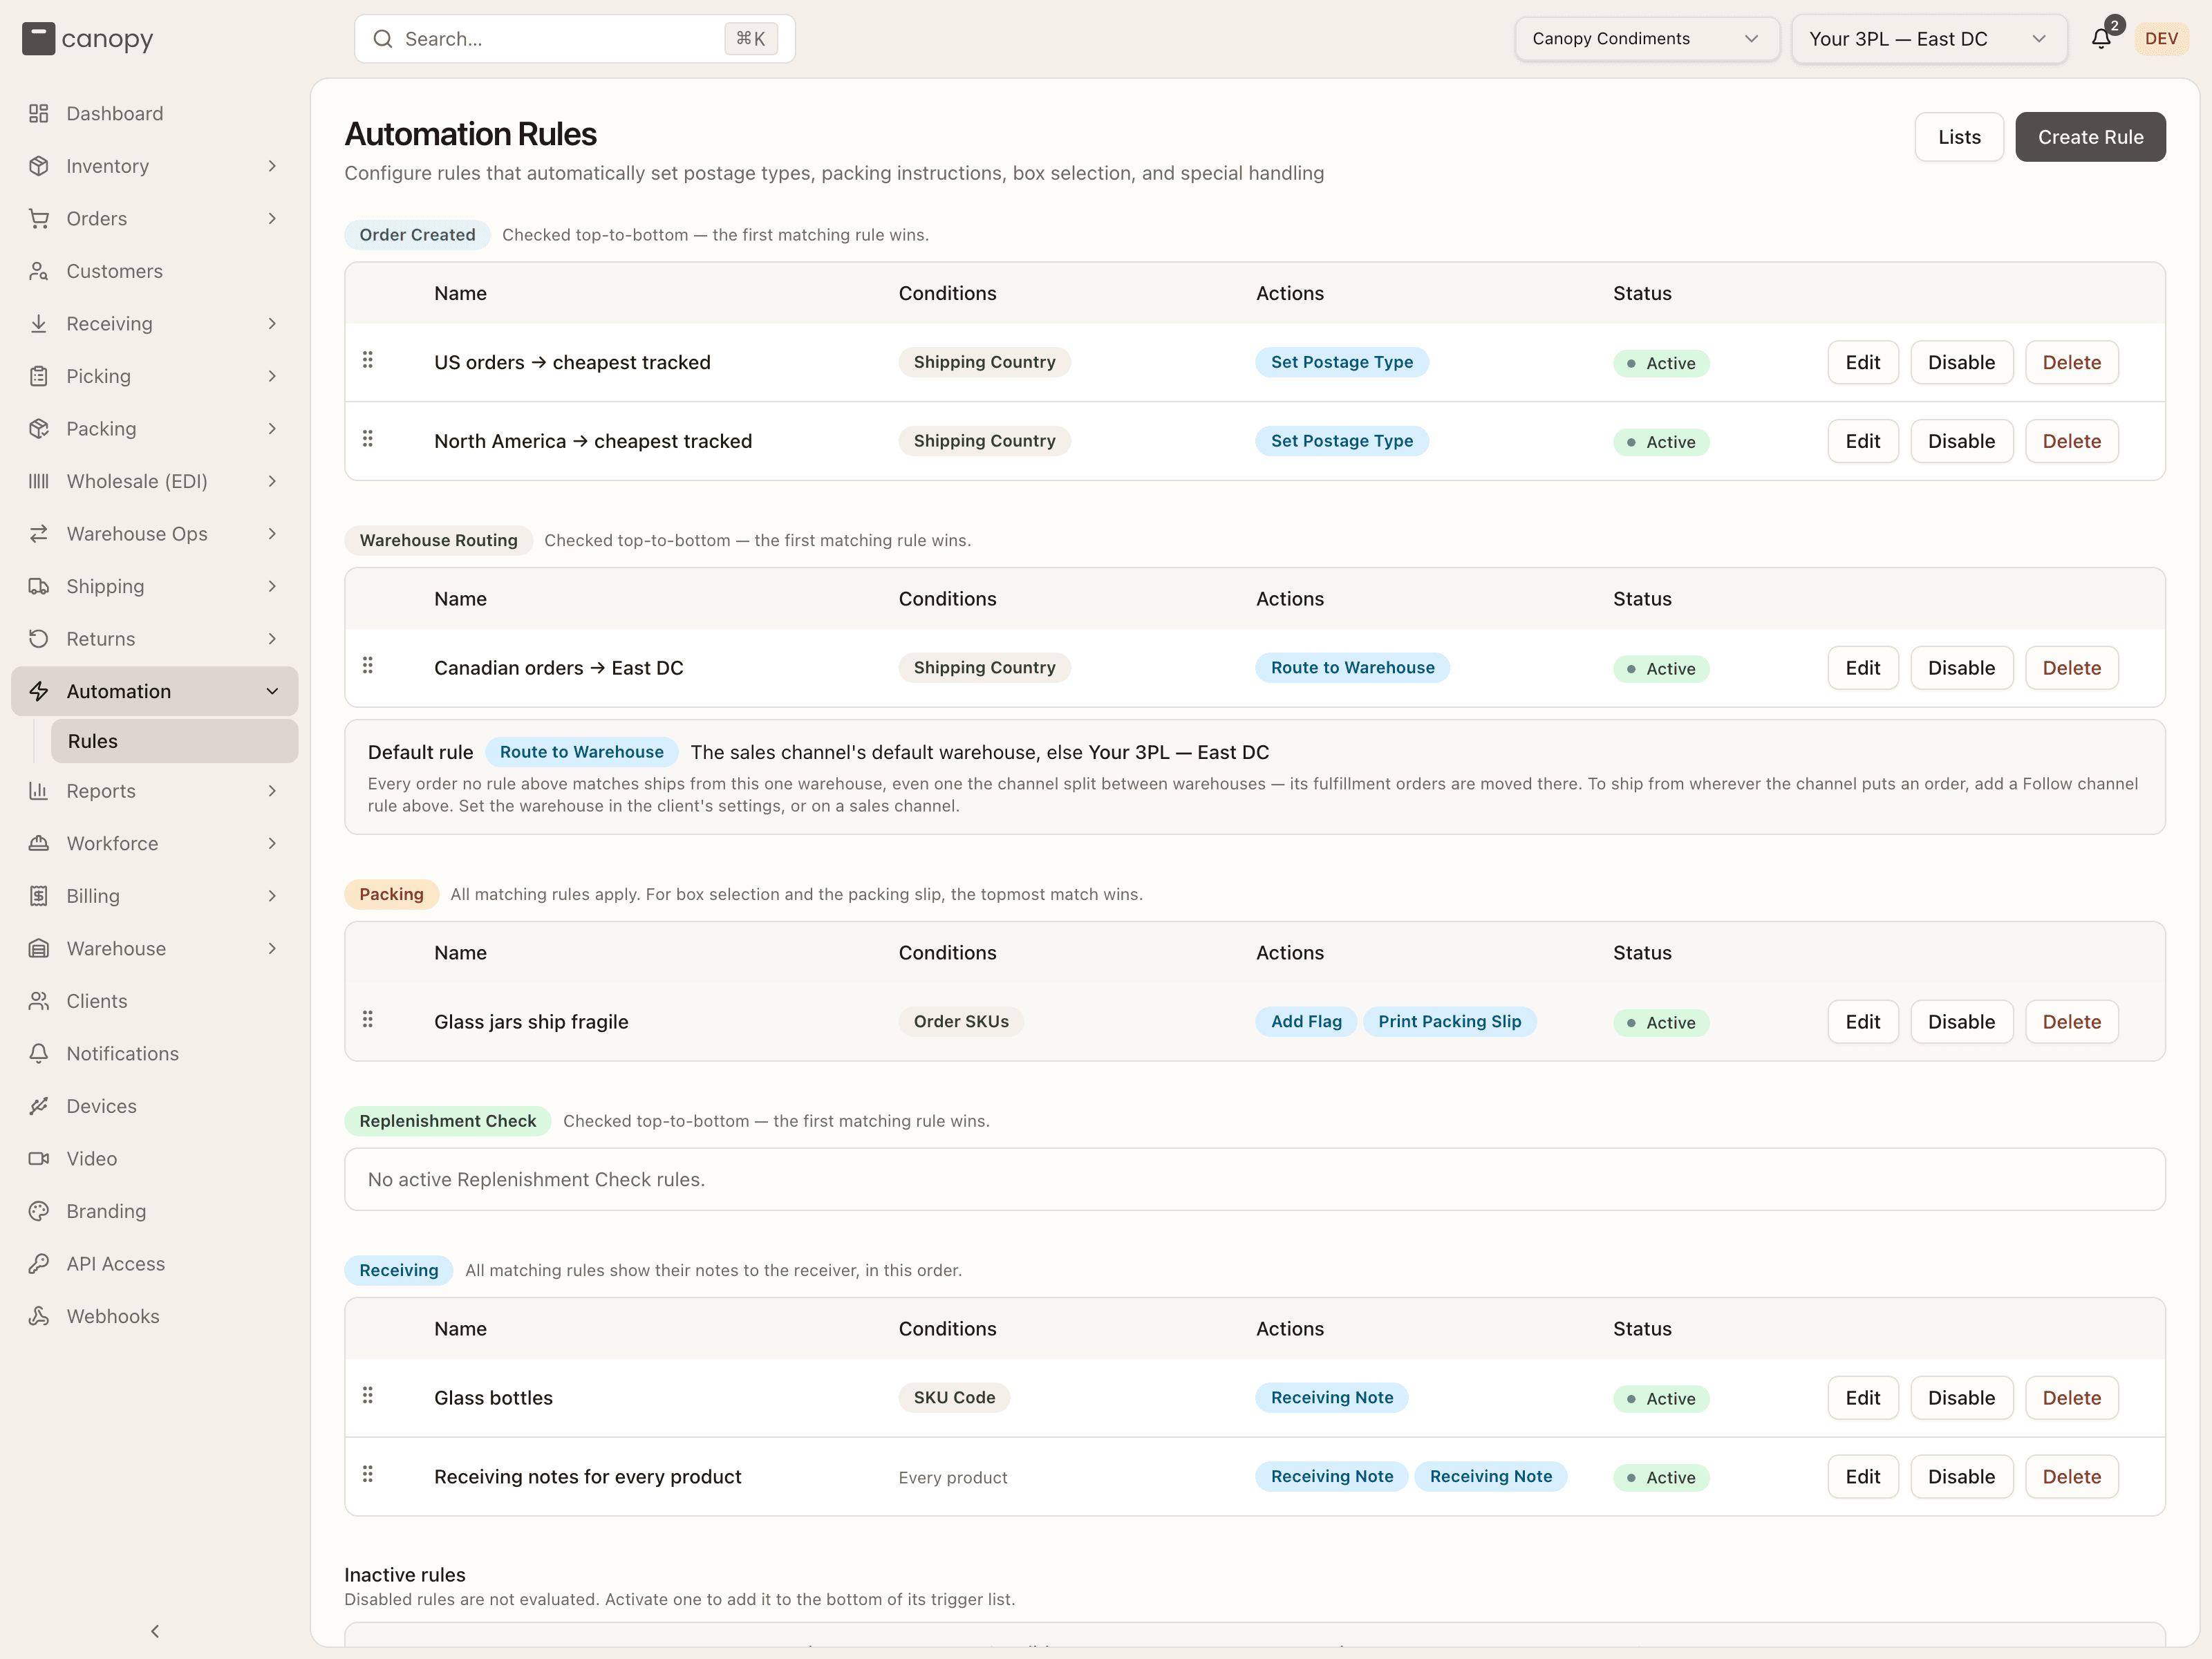Disable the Glass bottles receiving rule
2212x1659 pixels.
pos(1961,1398)
